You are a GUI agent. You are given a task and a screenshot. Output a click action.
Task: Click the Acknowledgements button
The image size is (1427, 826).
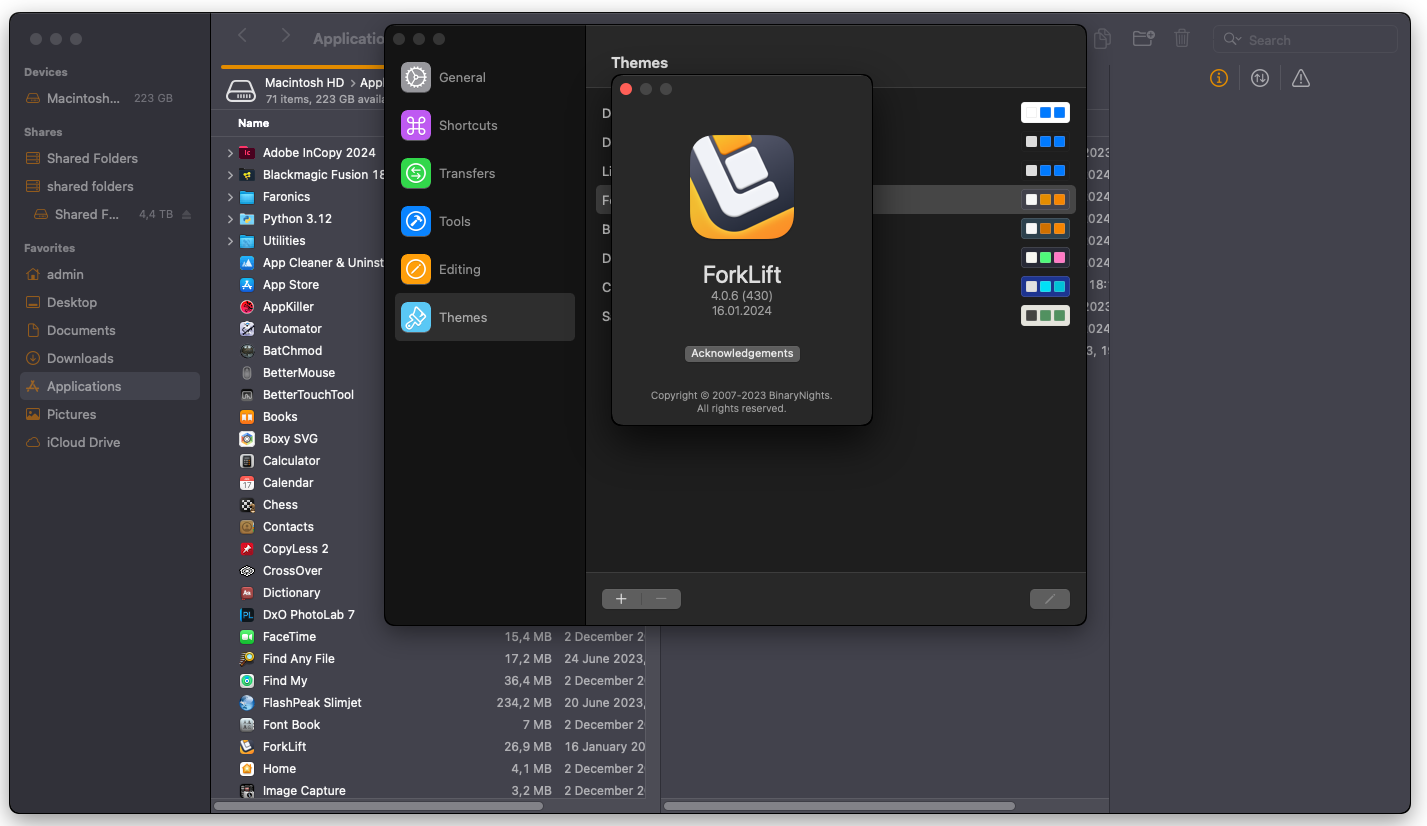742,353
